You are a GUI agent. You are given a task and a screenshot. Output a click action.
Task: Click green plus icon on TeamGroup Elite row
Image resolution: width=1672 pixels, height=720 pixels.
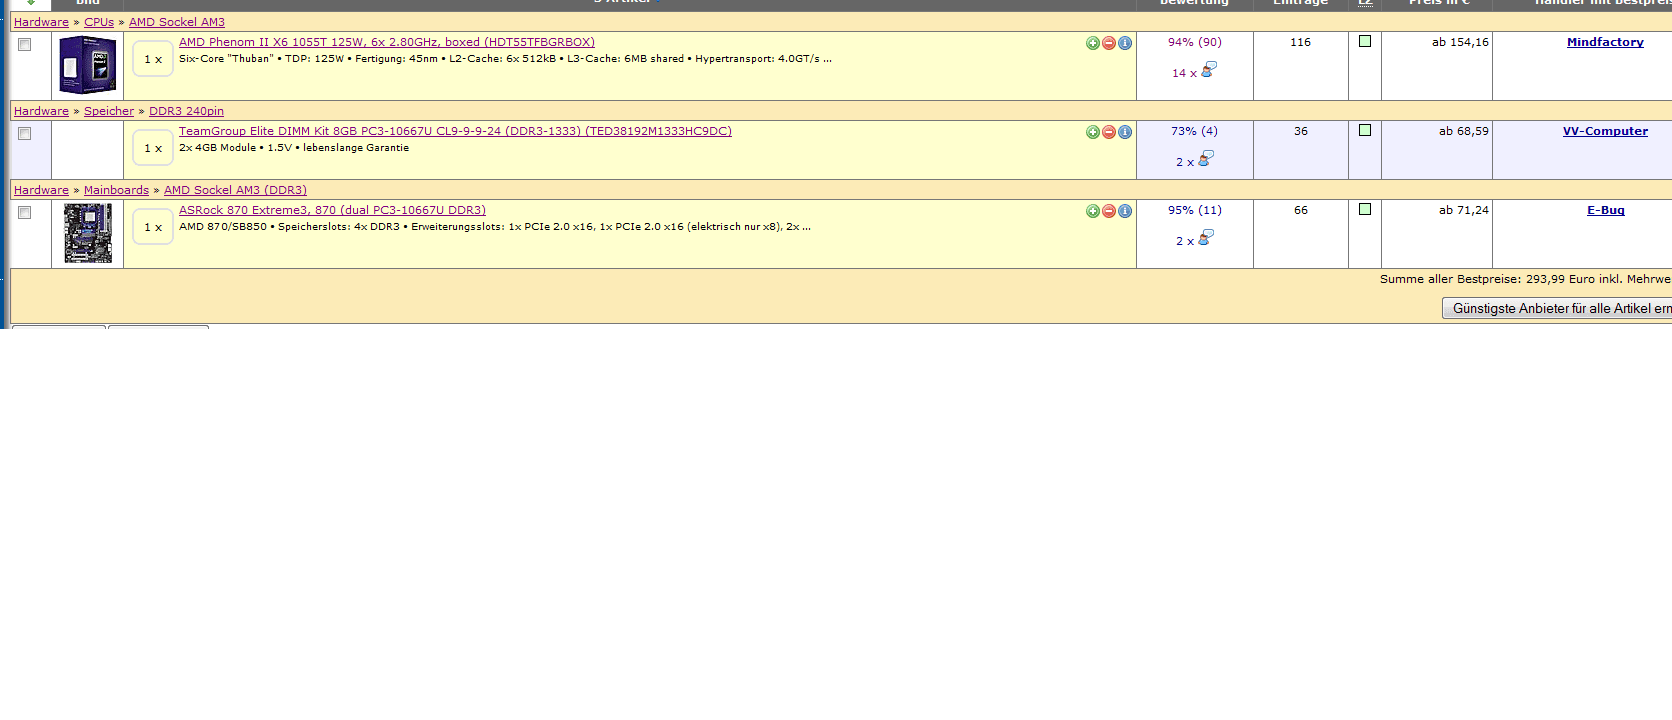(1093, 132)
